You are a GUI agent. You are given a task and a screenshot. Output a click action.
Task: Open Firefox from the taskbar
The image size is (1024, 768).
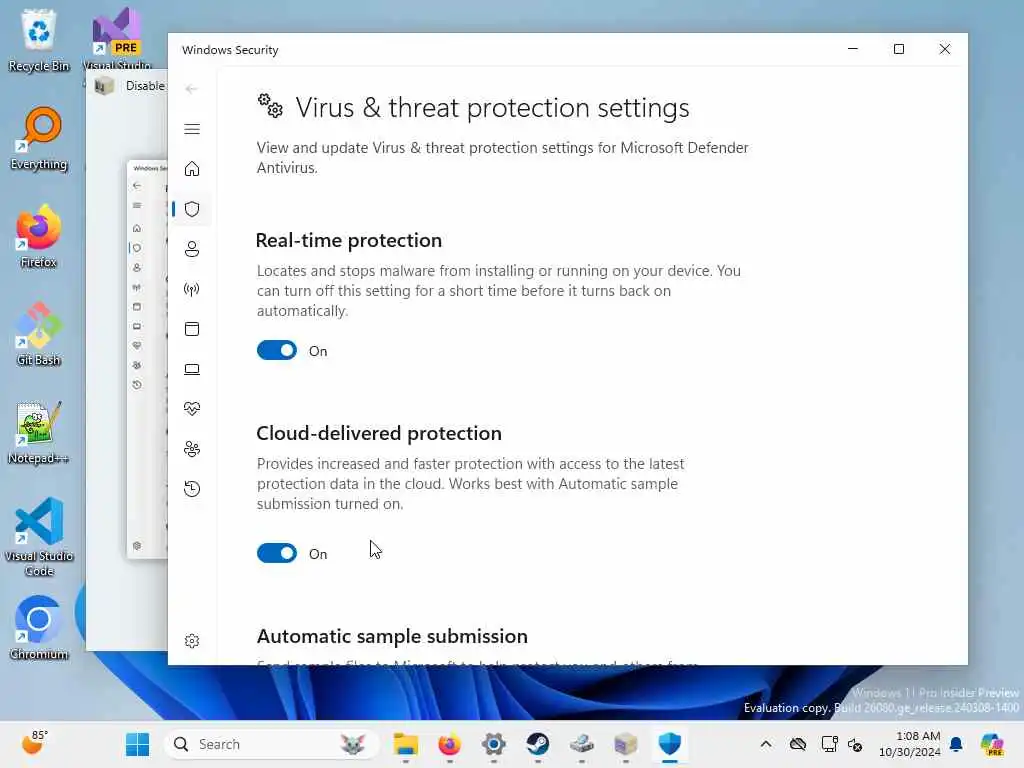click(449, 744)
